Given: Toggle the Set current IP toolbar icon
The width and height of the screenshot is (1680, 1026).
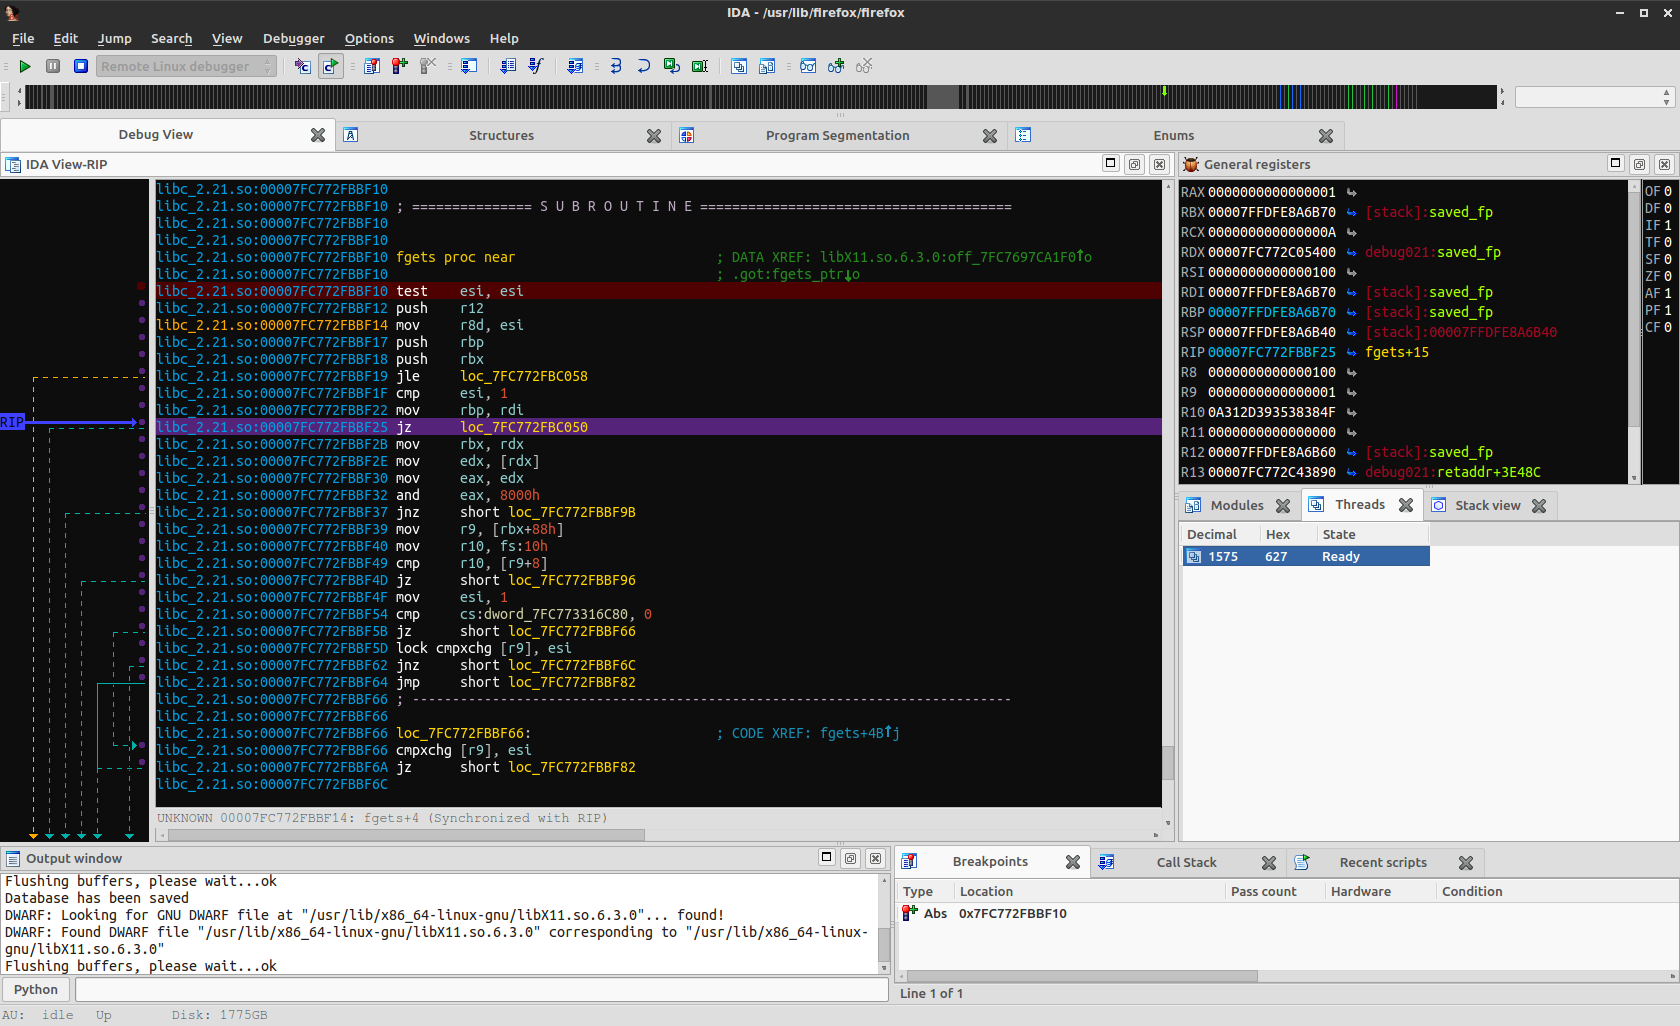Looking at the screenshot, I should 330,66.
